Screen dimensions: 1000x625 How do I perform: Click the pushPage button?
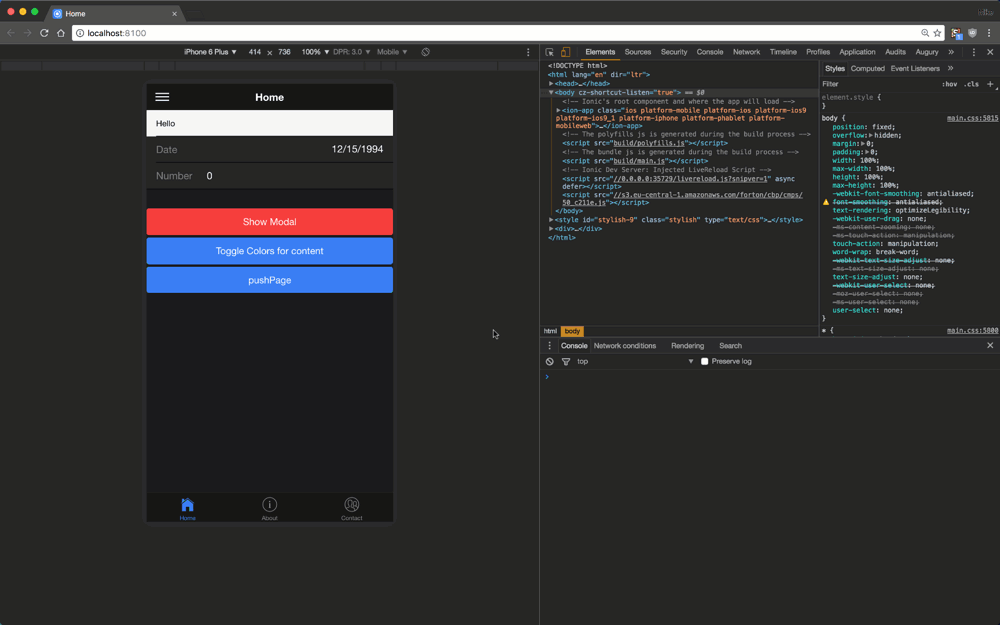pyautogui.click(x=269, y=280)
